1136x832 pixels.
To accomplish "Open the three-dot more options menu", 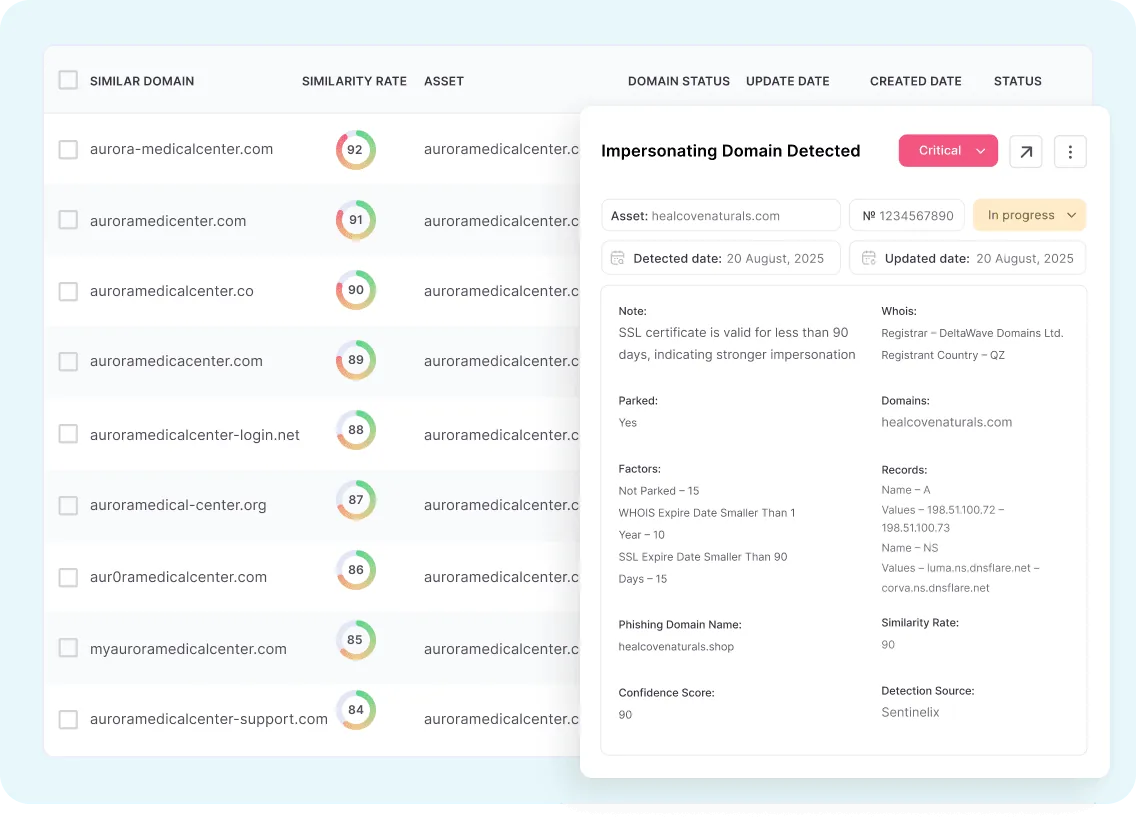I will (x=1070, y=151).
